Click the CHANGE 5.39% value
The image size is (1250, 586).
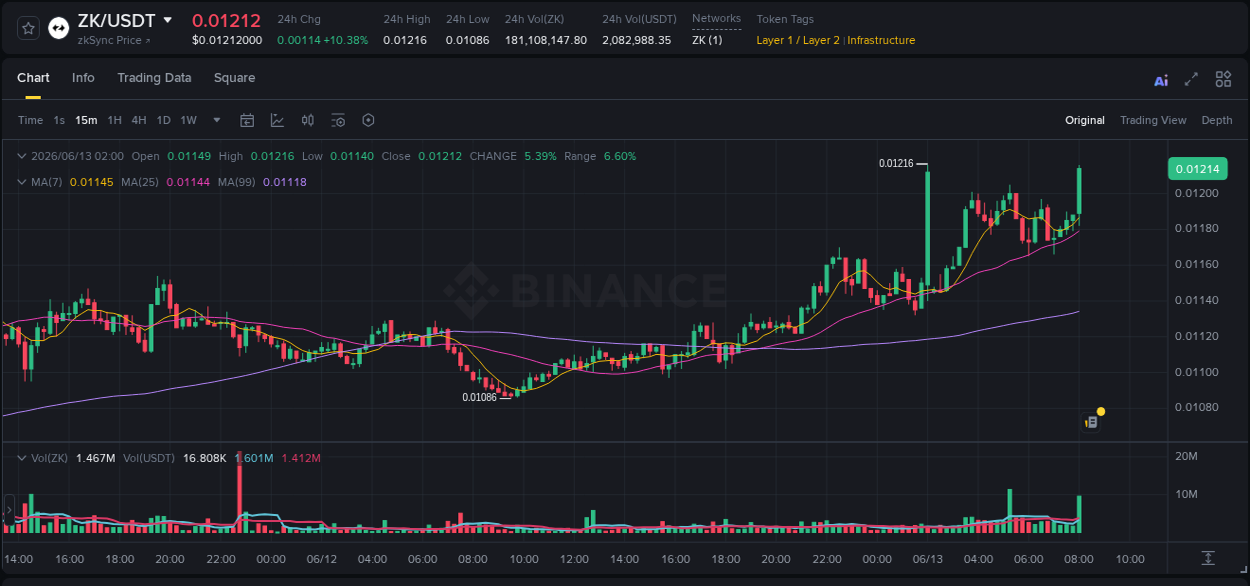pyautogui.click(x=540, y=156)
